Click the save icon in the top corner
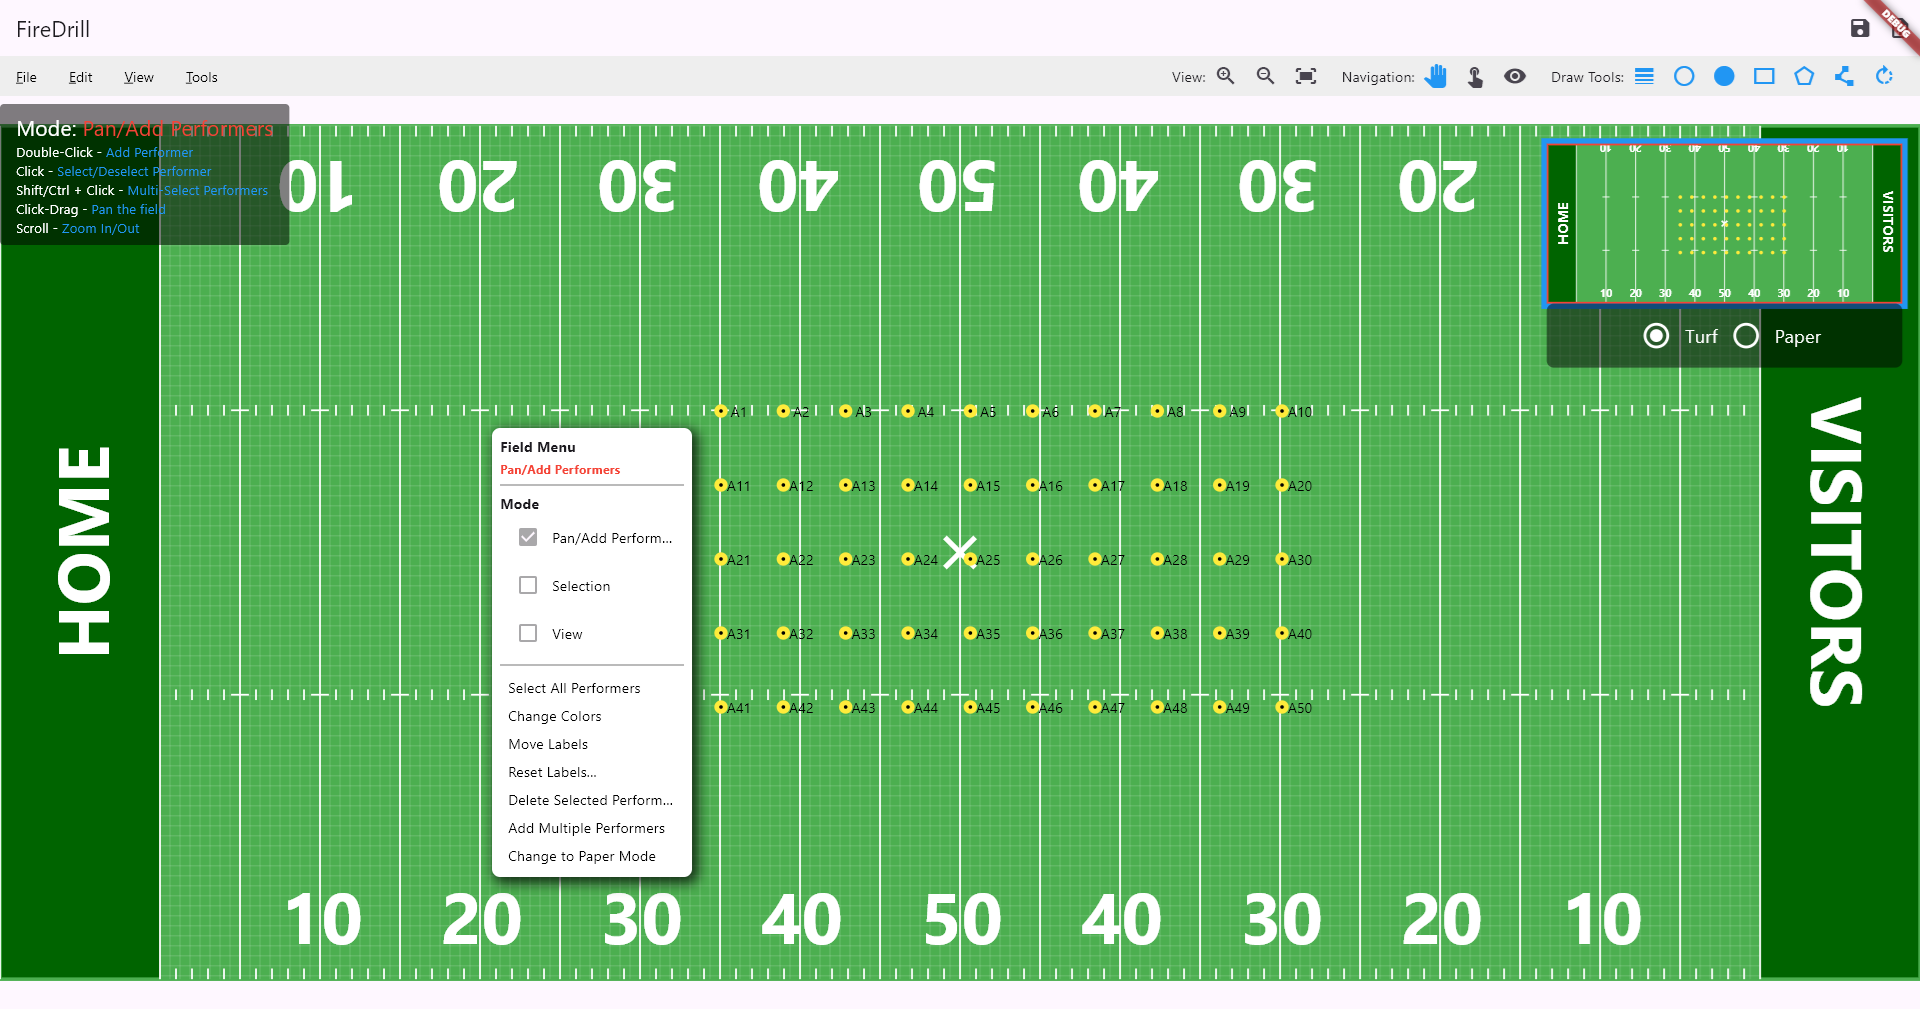 [1860, 28]
